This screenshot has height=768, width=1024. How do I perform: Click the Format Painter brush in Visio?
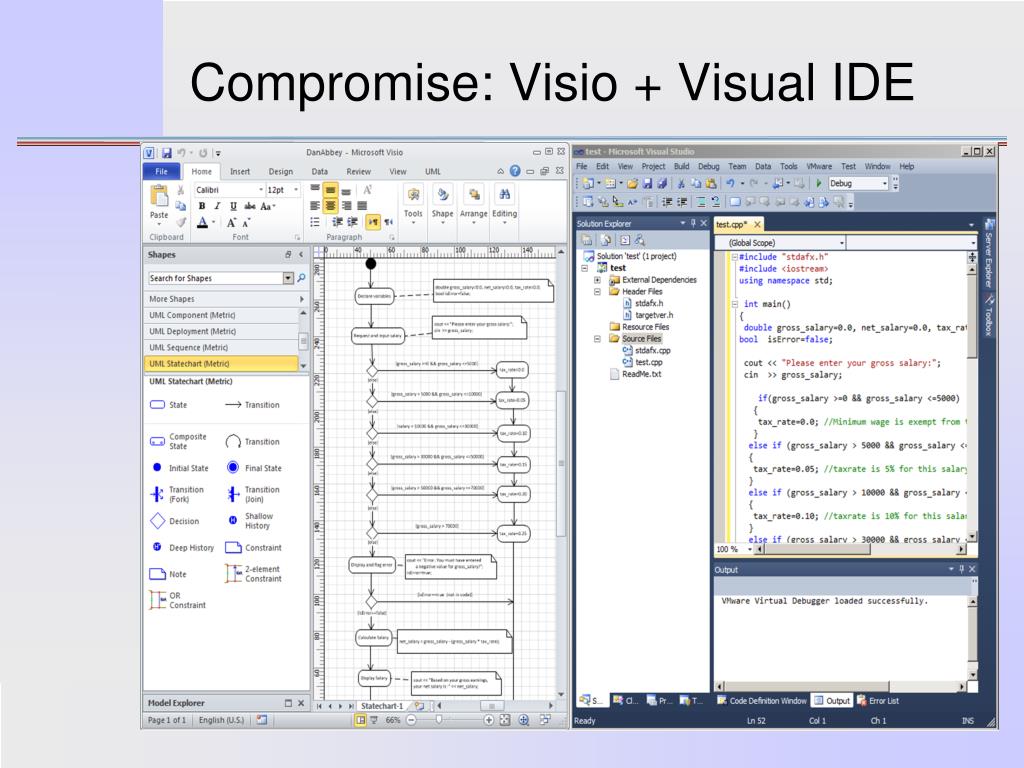(x=181, y=222)
